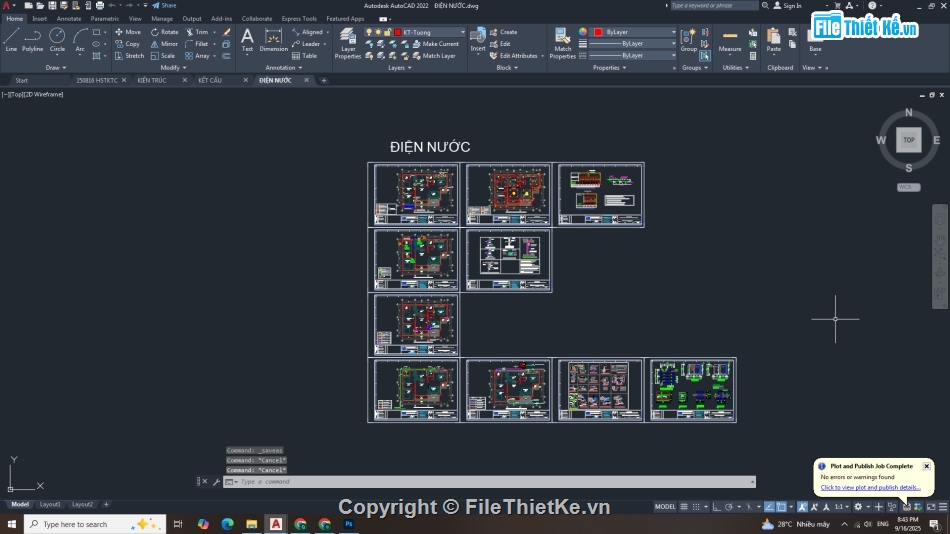
Task: Open the lineweight ByLayer dropdown
Action: [673, 44]
